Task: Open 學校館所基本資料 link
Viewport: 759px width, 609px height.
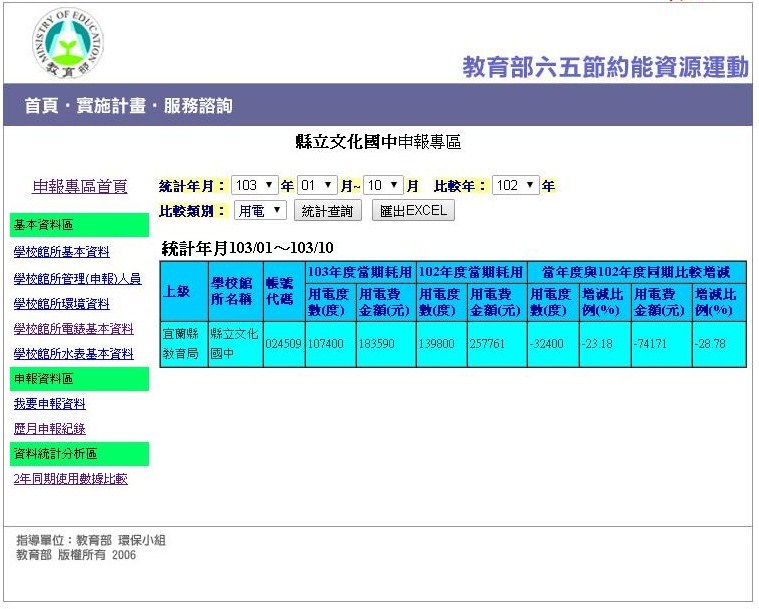Action: pyautogui.click(x=61, y=252)
